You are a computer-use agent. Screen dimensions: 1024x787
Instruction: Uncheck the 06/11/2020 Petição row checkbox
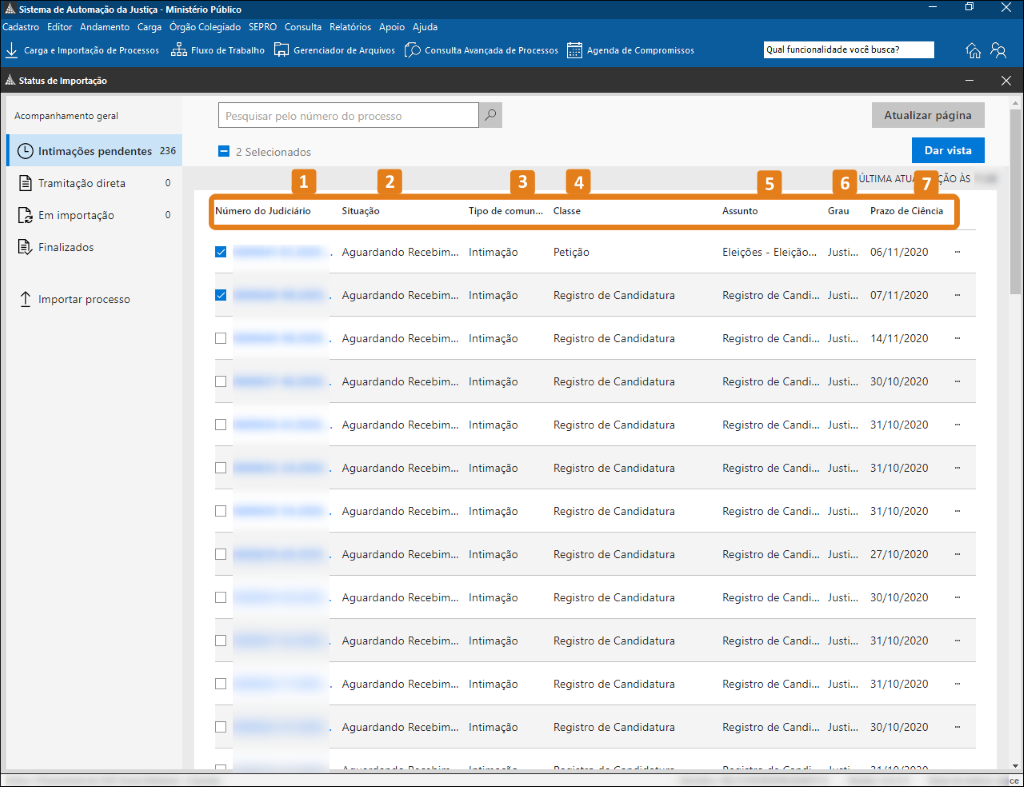pyautogui.click(x=221, y=252)
